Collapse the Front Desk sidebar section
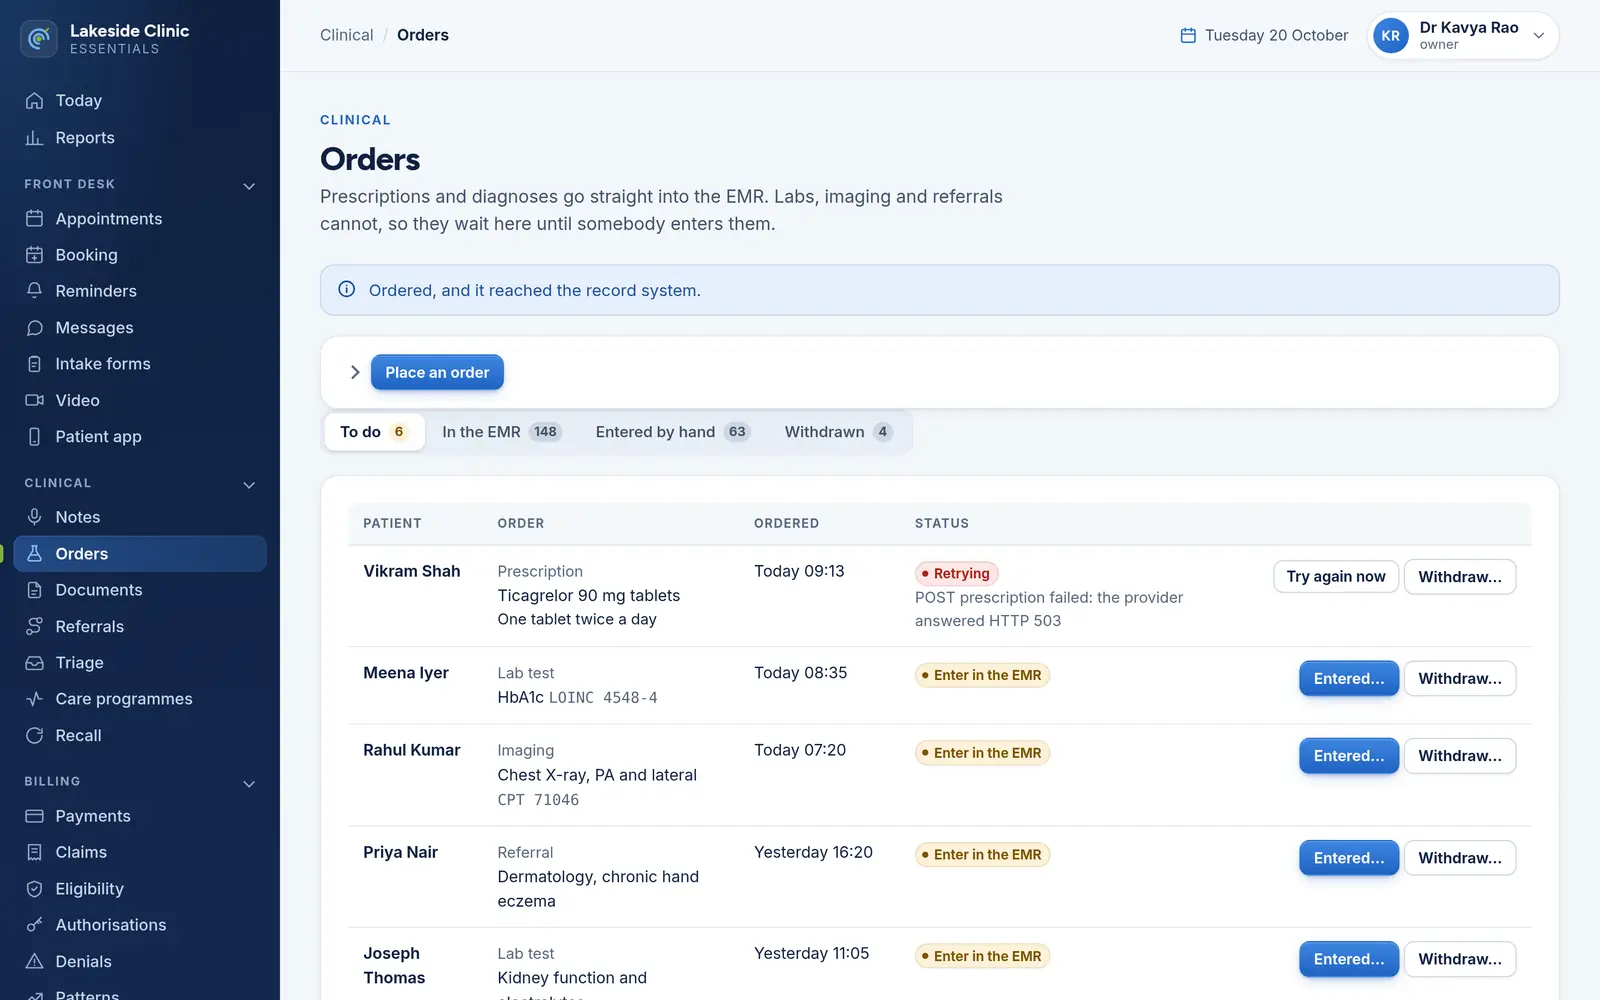The height and width of the screenshot is (1000, 1600). pos(249,185)
